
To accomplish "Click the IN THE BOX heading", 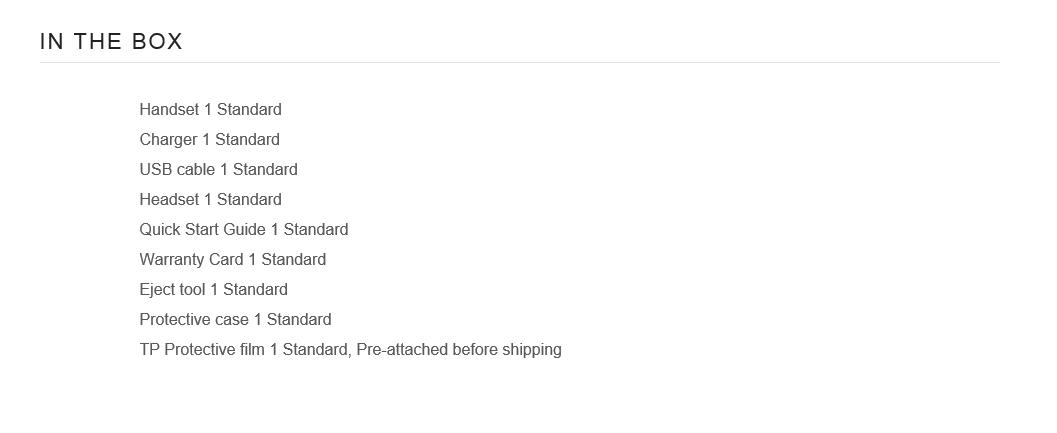I will 111,42.
